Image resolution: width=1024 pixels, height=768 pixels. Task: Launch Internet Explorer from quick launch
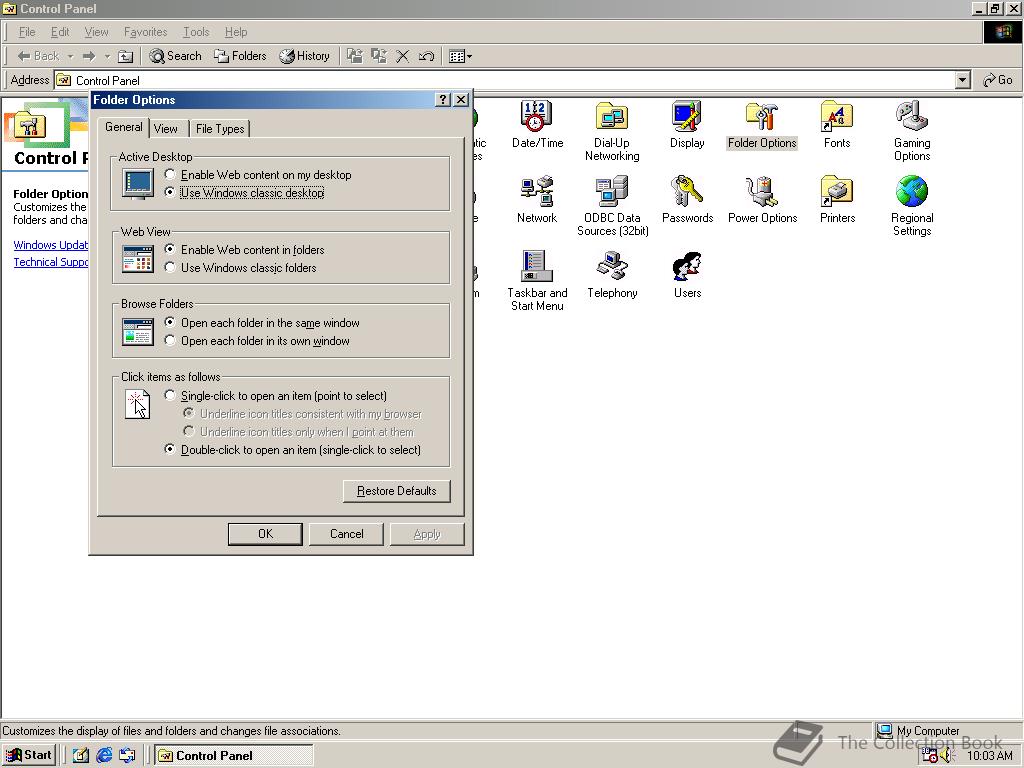pos(104,756)
